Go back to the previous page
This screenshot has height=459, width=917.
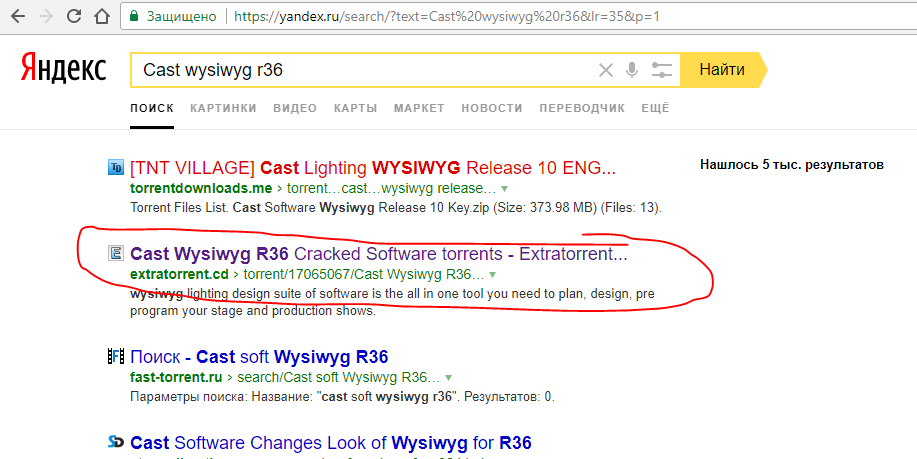pos(18,16)
